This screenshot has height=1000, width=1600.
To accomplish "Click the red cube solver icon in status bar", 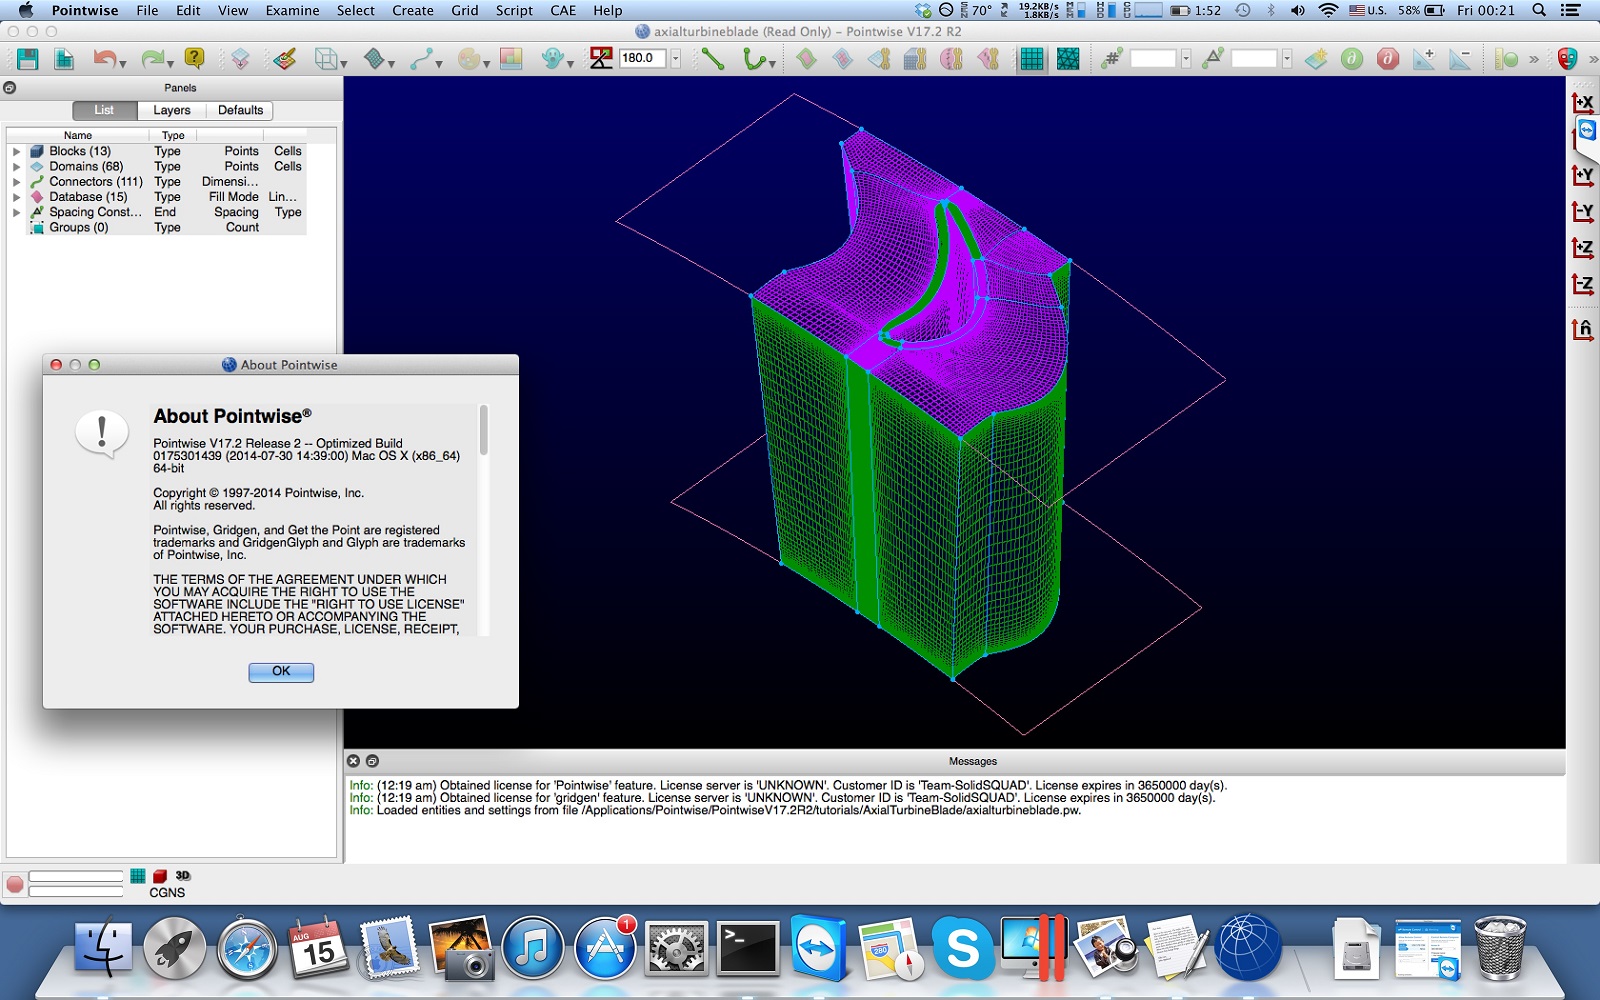I will (x=160, y=876).
